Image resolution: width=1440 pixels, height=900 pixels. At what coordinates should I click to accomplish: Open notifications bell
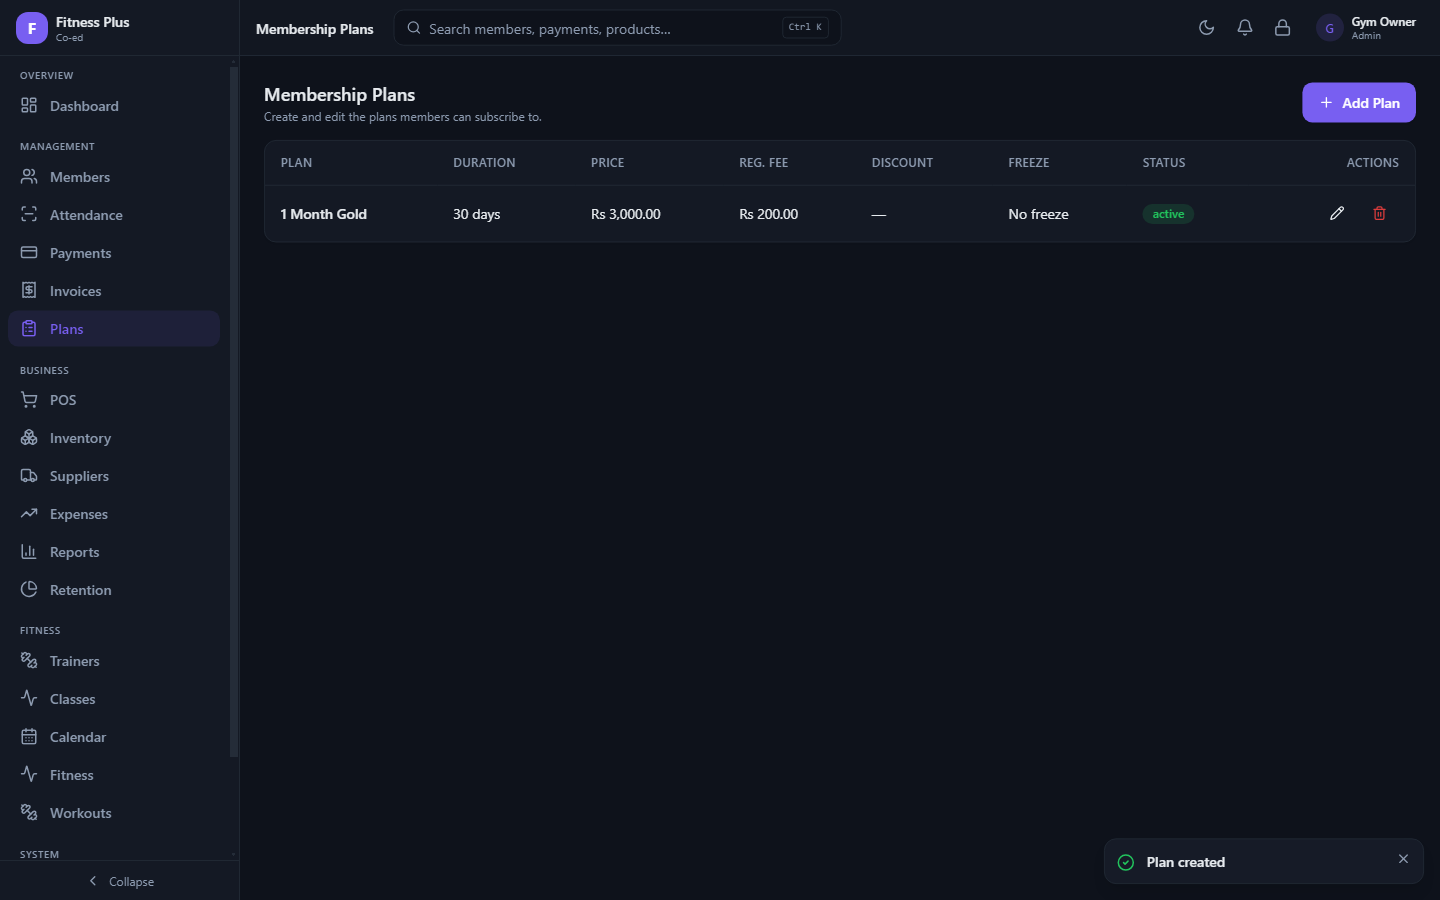1244,28
